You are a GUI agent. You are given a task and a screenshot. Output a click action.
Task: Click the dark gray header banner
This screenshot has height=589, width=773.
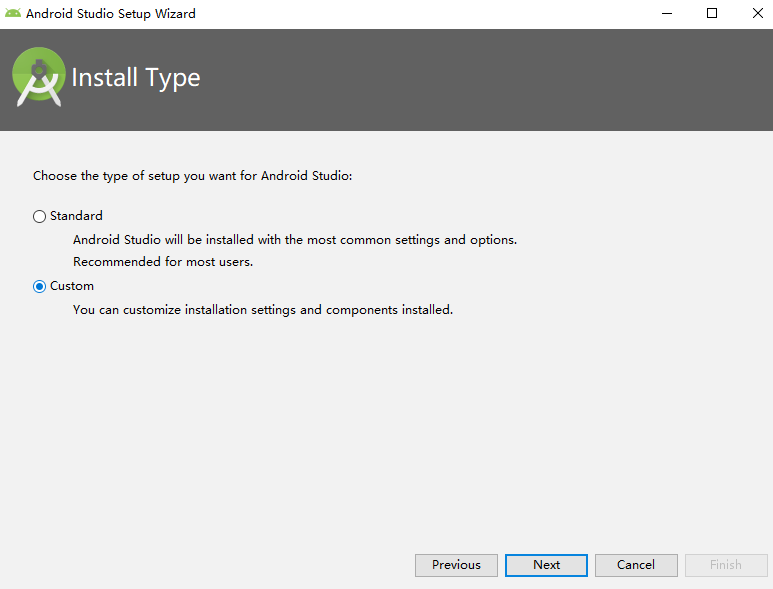[480, 80]
